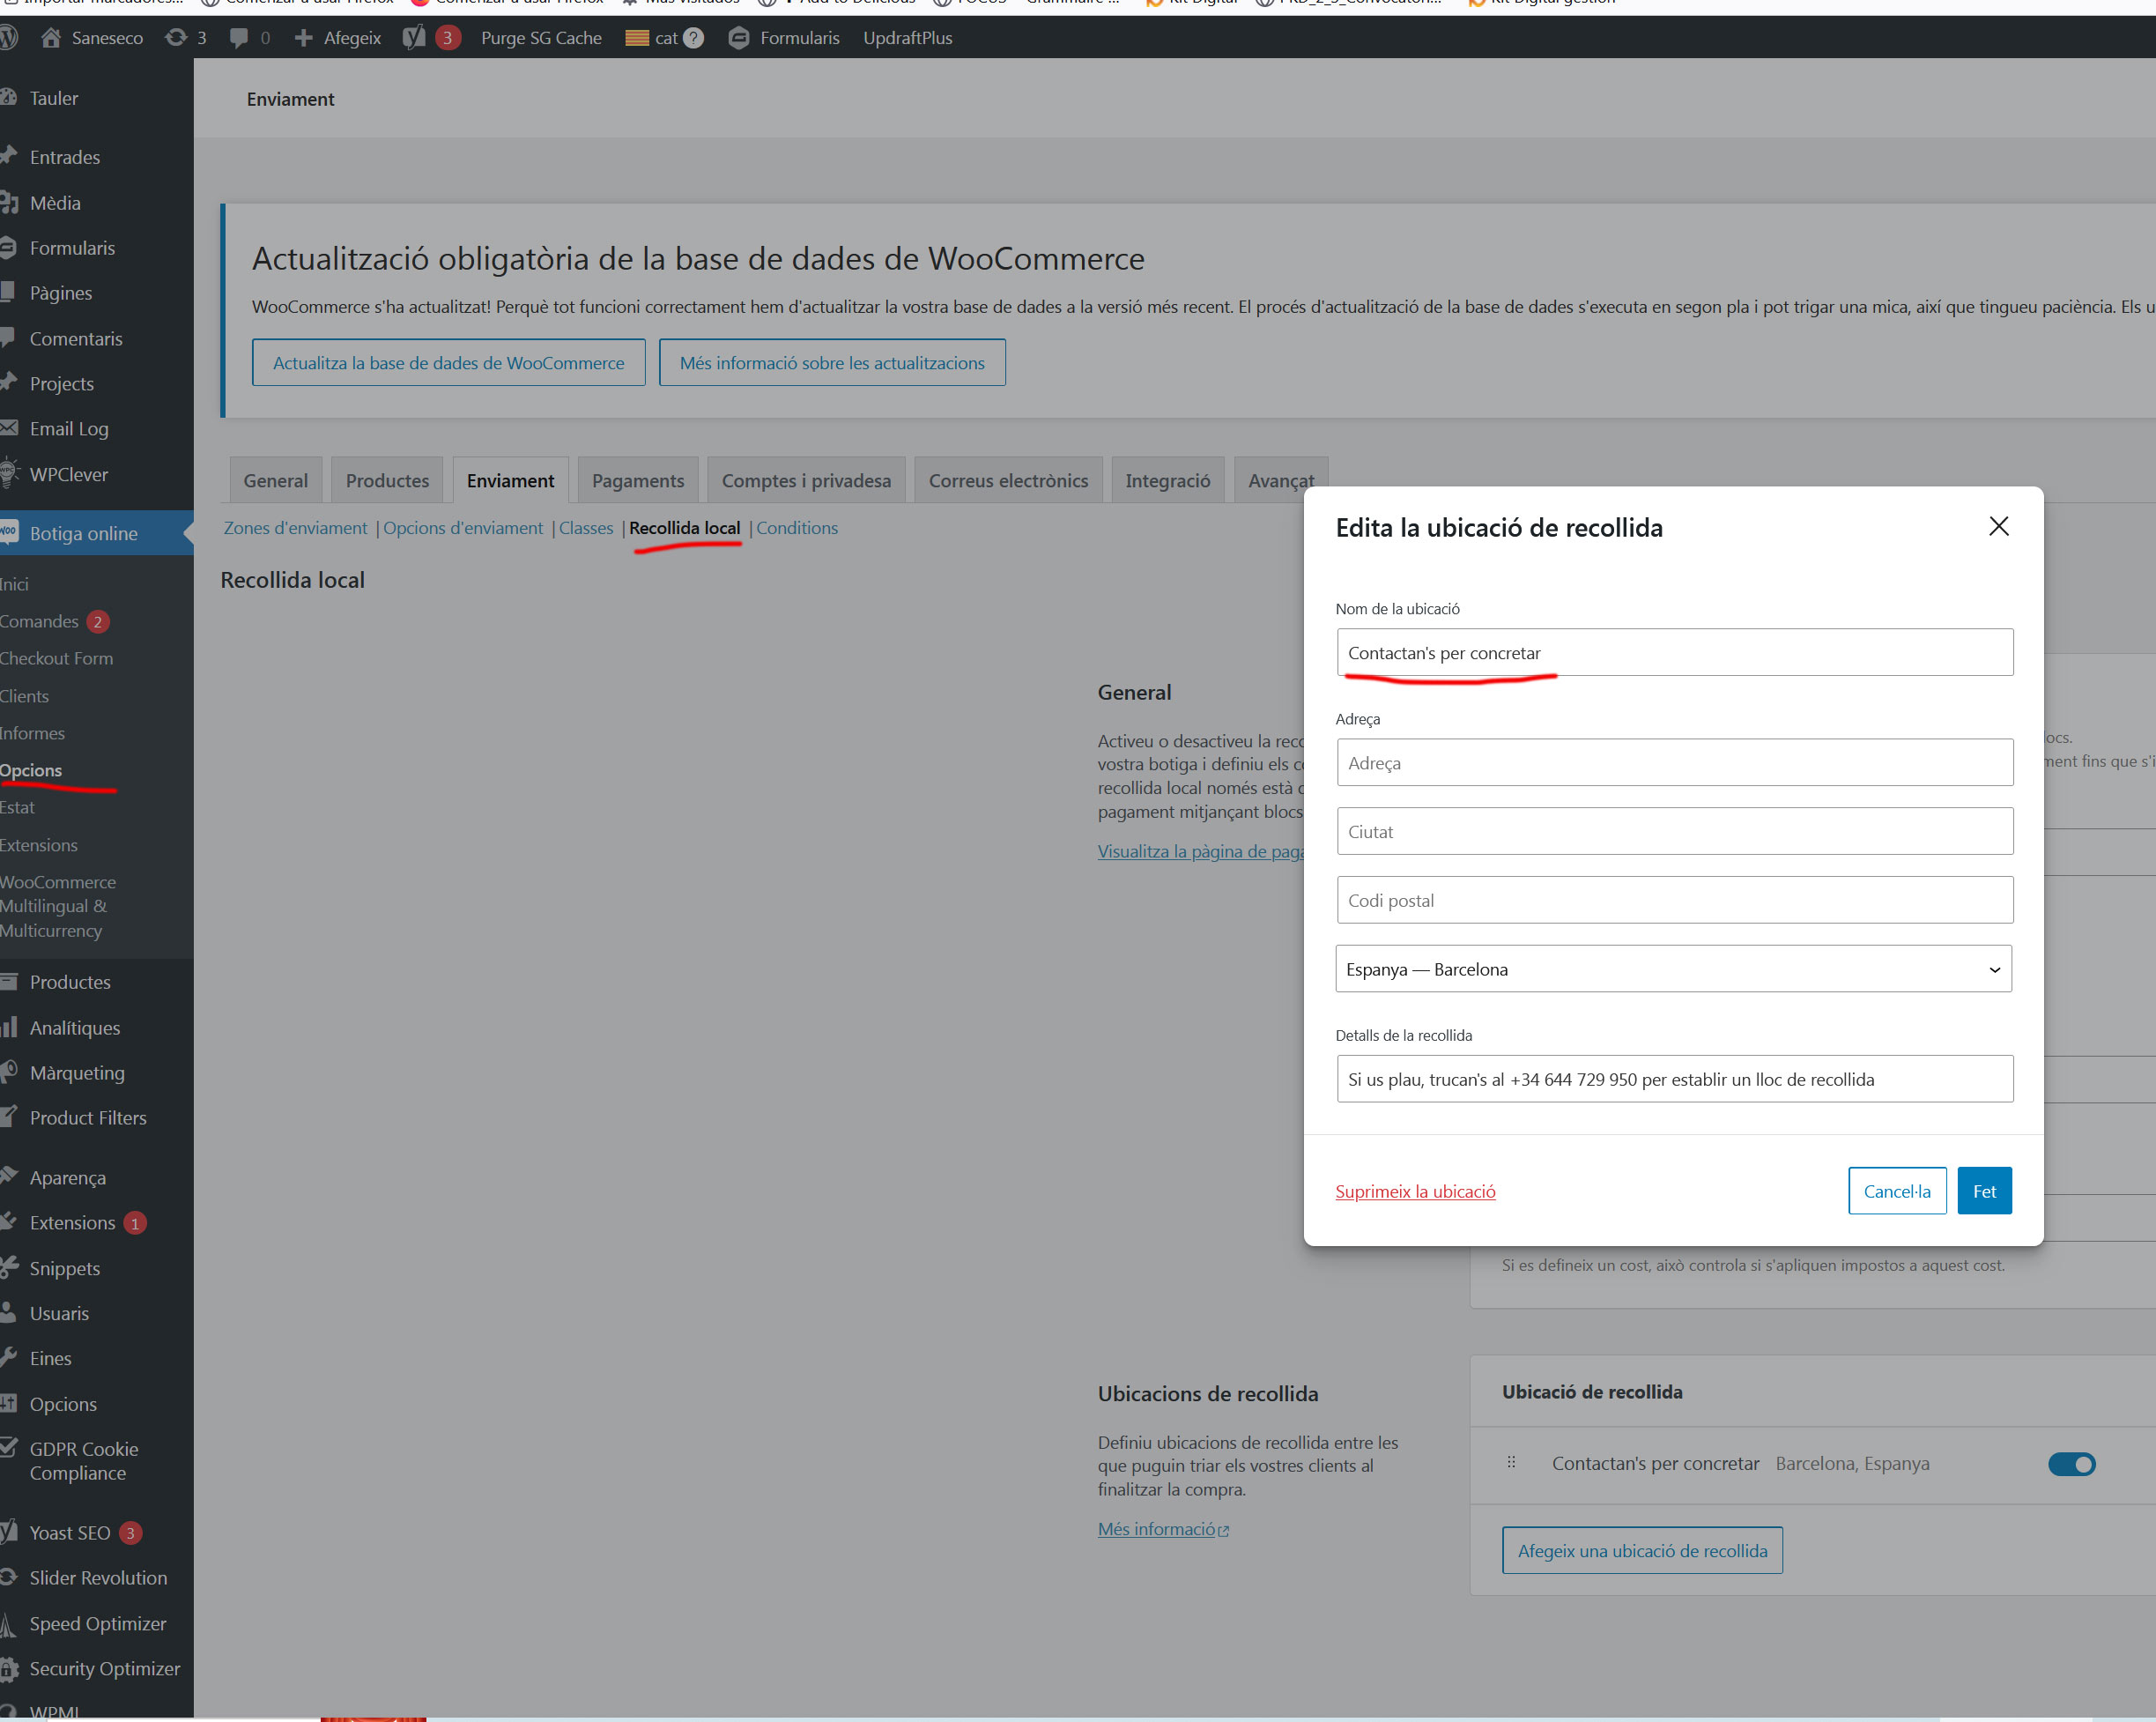Open Analítiques in the sidebar

74,1028
